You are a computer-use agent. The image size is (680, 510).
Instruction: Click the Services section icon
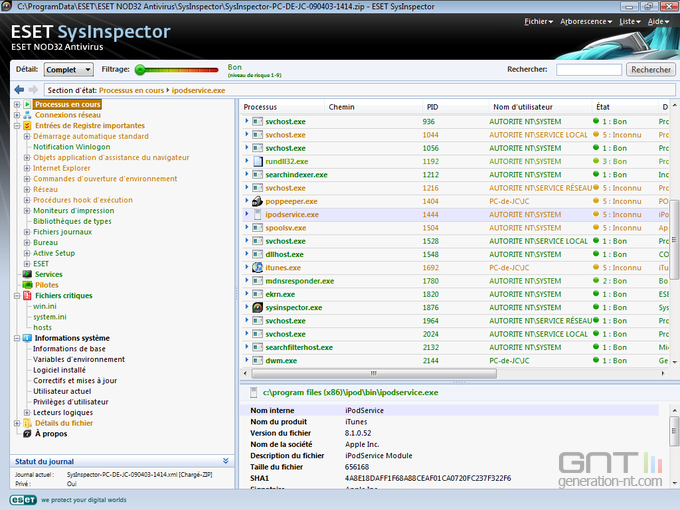pos(27,274)
